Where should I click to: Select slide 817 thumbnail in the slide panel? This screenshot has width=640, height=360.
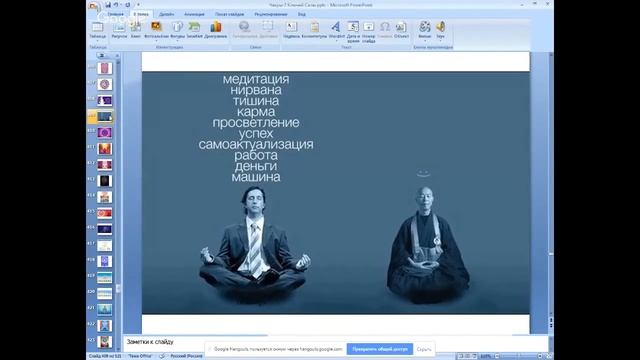104,245
